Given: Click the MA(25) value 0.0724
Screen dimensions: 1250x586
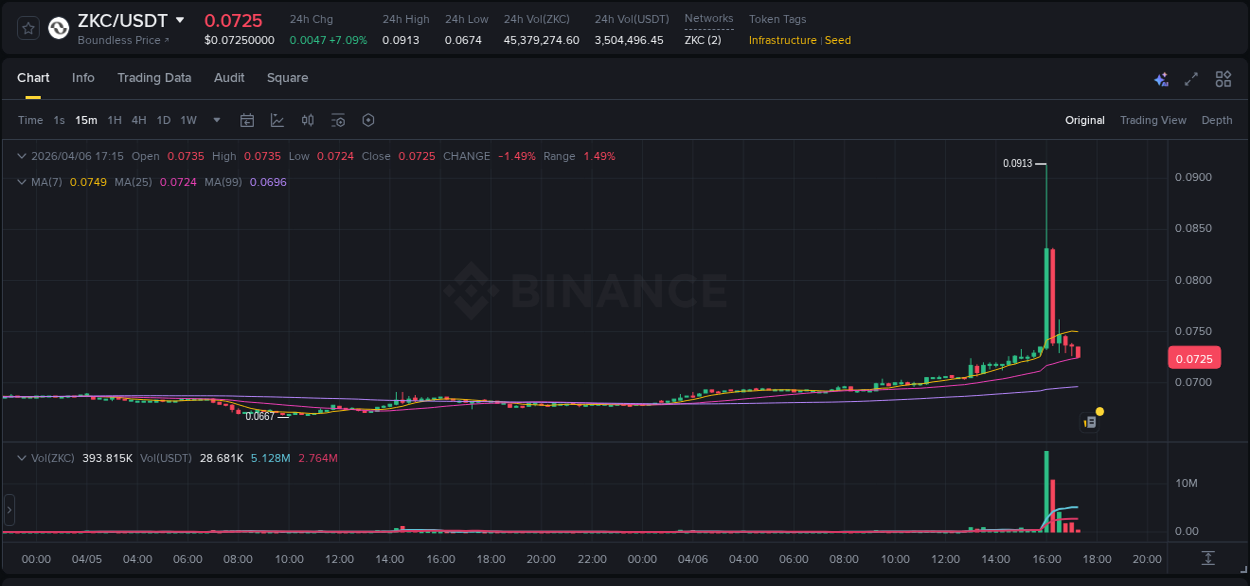Looking at the screenshot, I should tap(179, 182).
